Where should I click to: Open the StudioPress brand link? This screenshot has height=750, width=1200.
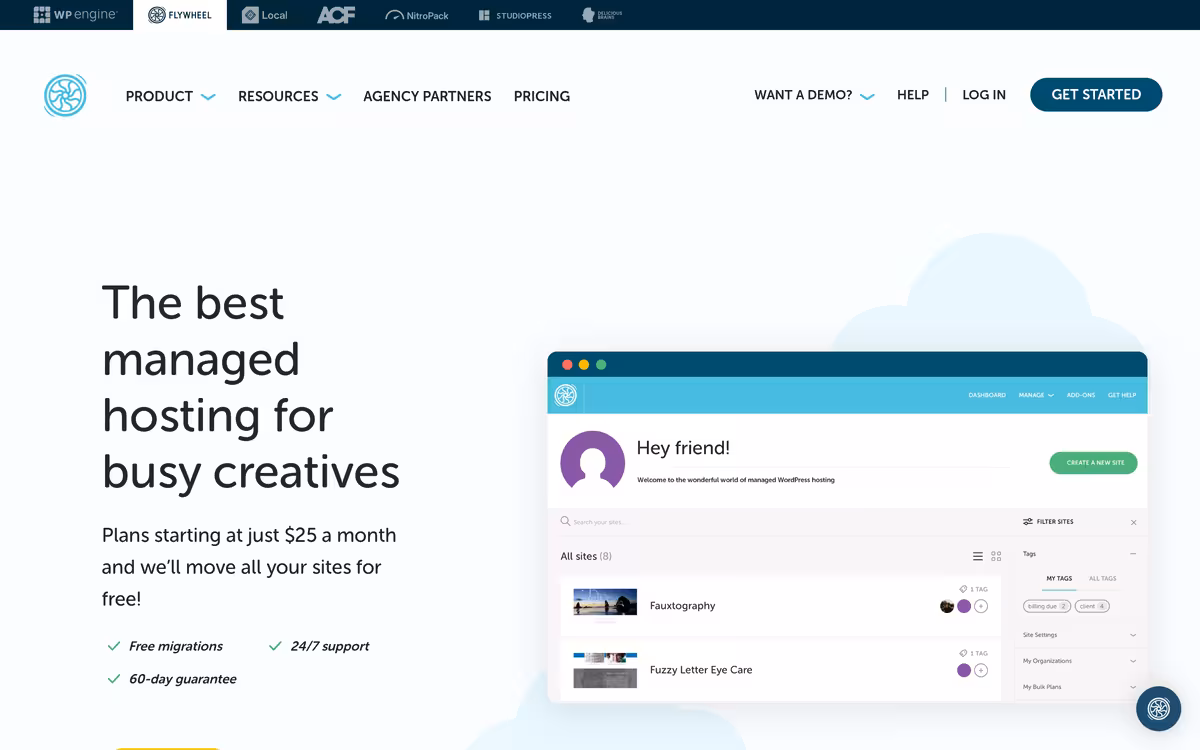click(x=515, y=15)
